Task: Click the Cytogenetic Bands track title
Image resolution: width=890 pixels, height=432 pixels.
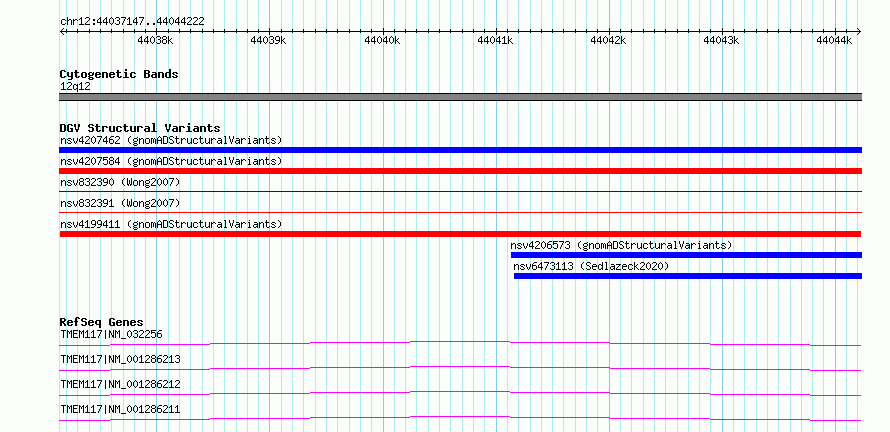Action: click(x=119, y=74)
